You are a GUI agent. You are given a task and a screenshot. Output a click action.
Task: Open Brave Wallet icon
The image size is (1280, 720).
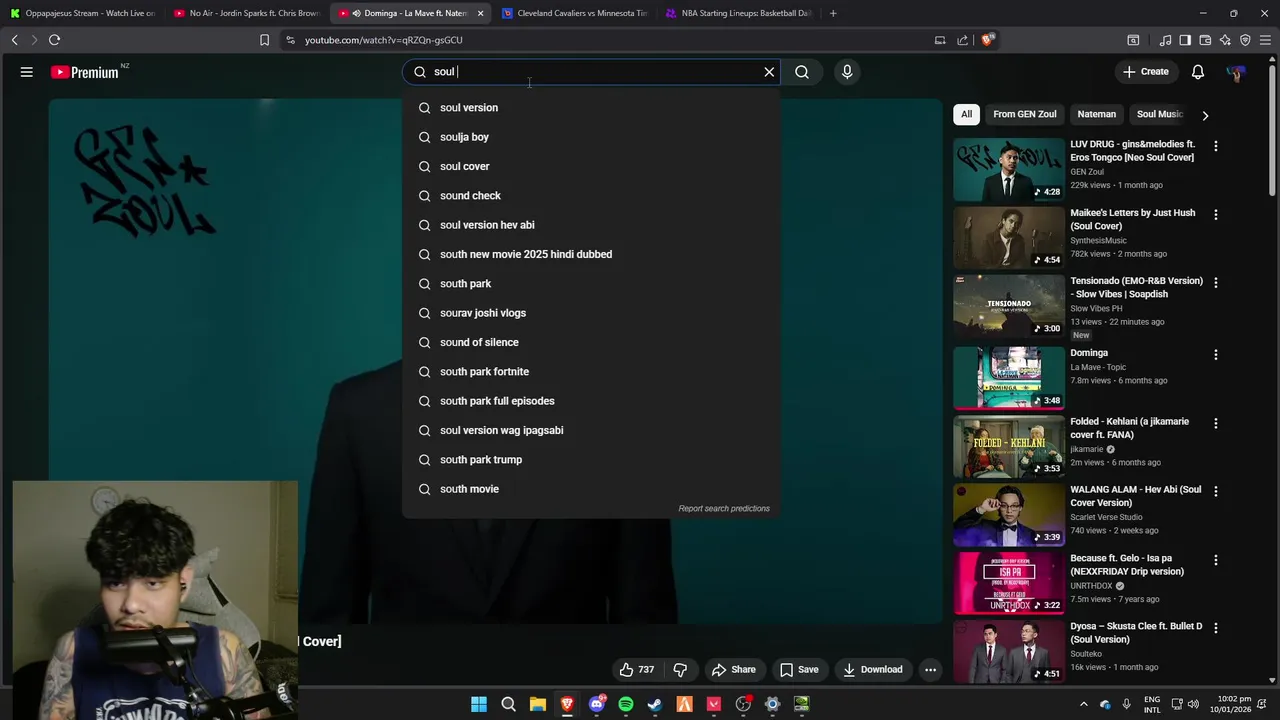click(1205, 40)
